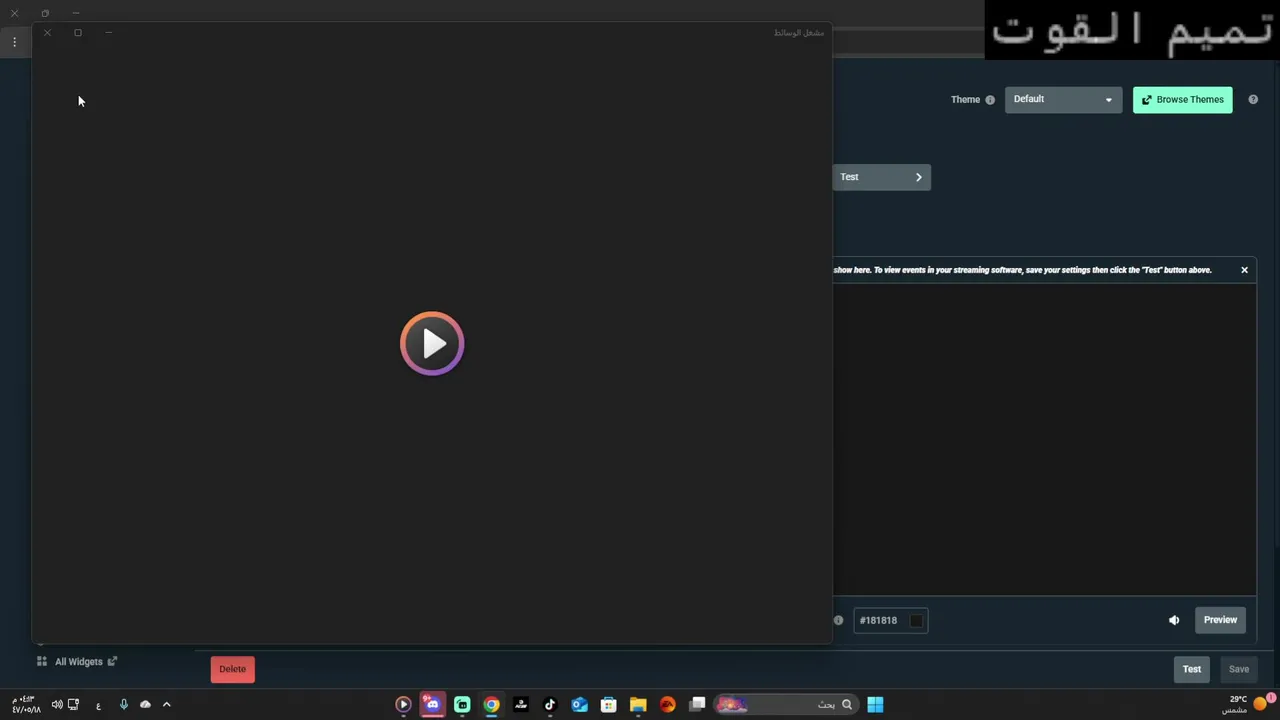
Task: Open the black app icon beside TikTok
Action: tap(520, 705)
